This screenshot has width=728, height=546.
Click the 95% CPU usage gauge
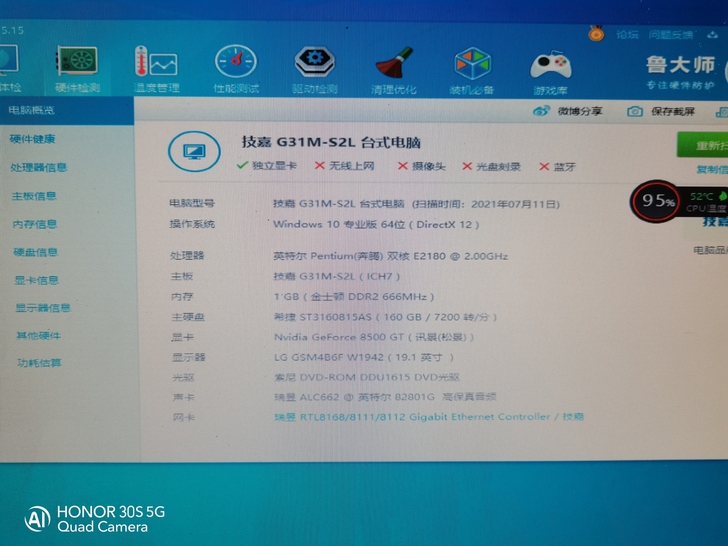(656, 201)
